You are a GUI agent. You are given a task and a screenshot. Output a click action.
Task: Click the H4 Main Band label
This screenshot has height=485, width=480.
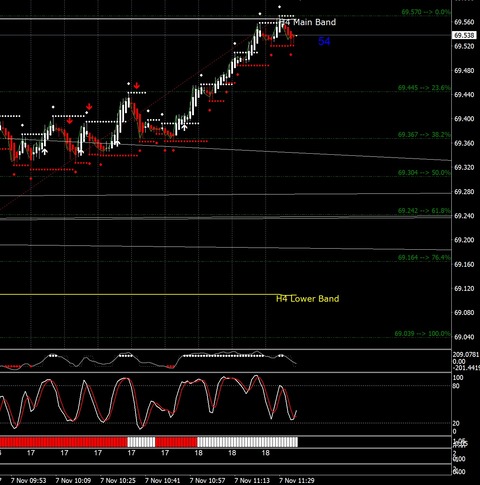click(x=308, y=22)
